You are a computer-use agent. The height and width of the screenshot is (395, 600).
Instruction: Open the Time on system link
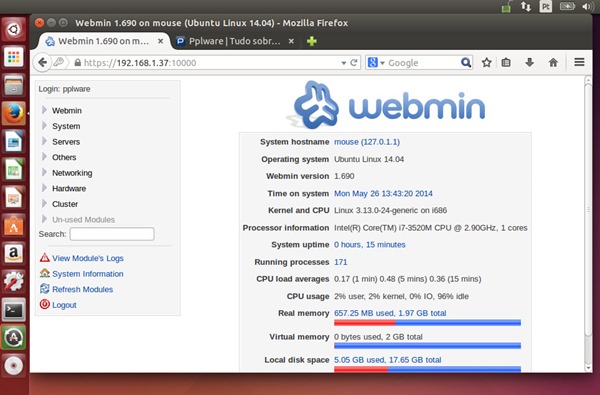(383, 194)
